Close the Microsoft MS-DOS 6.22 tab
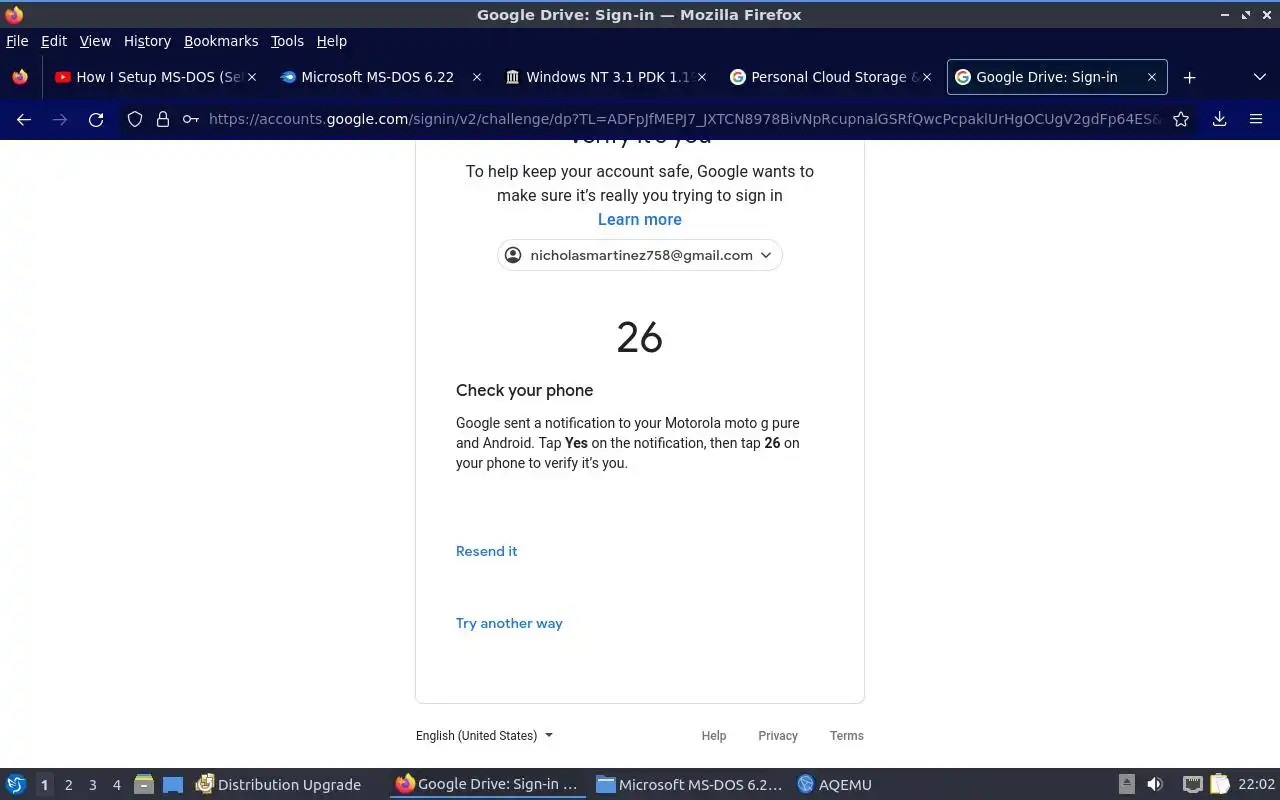1280x800 pixels. tap(477, 77)
